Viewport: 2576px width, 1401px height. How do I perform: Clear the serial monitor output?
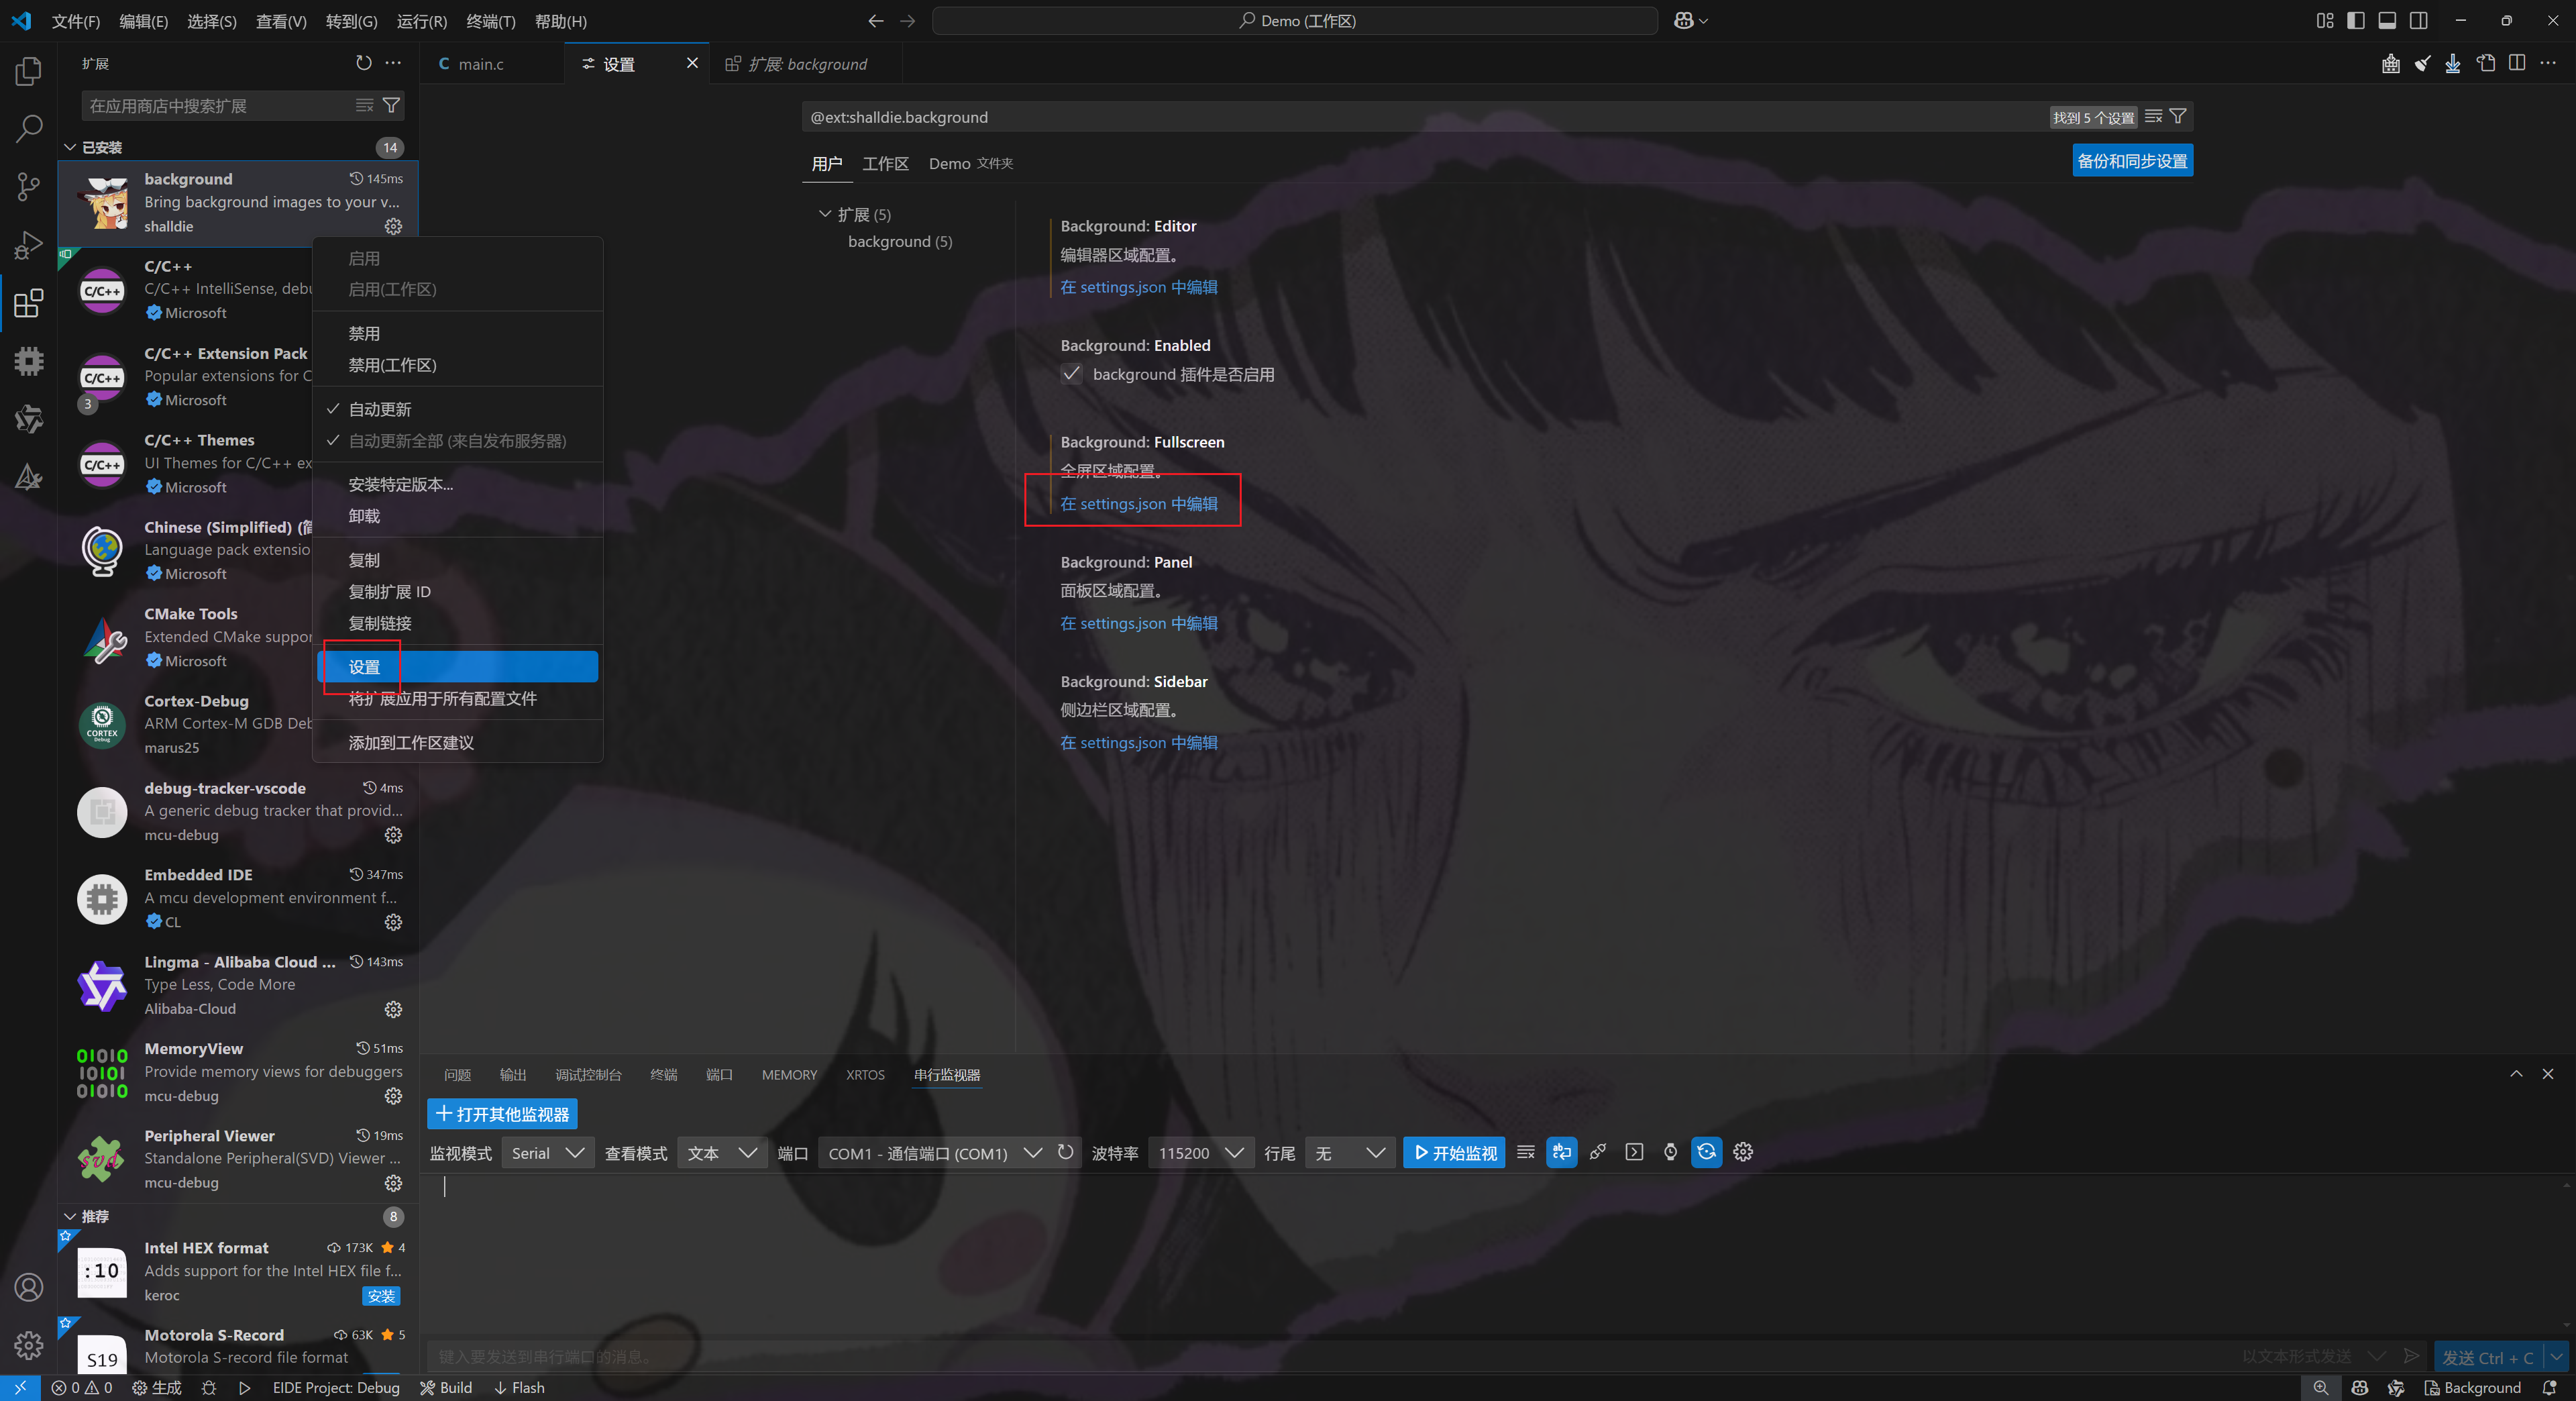(1525, 1152)
